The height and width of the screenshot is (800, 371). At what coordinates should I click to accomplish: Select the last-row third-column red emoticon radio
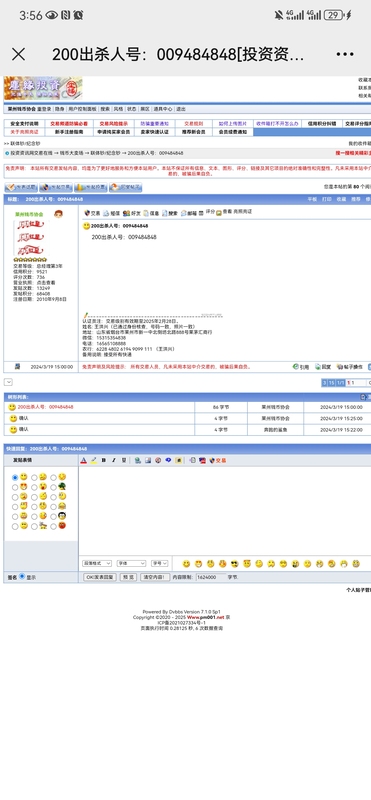tap(53, 526)
